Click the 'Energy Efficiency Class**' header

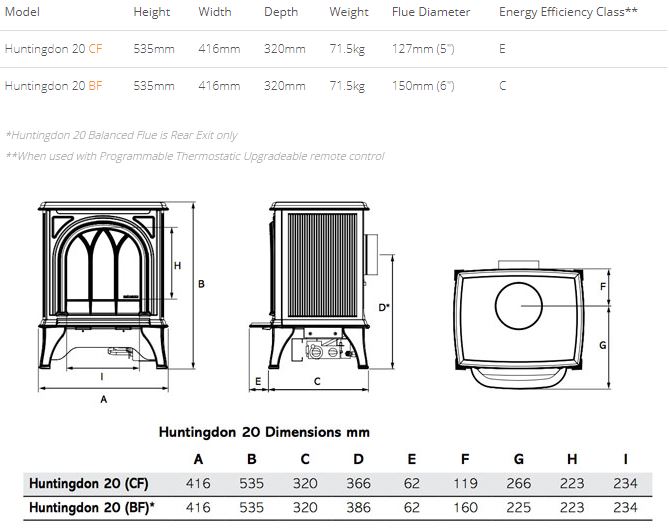[568, 12]
